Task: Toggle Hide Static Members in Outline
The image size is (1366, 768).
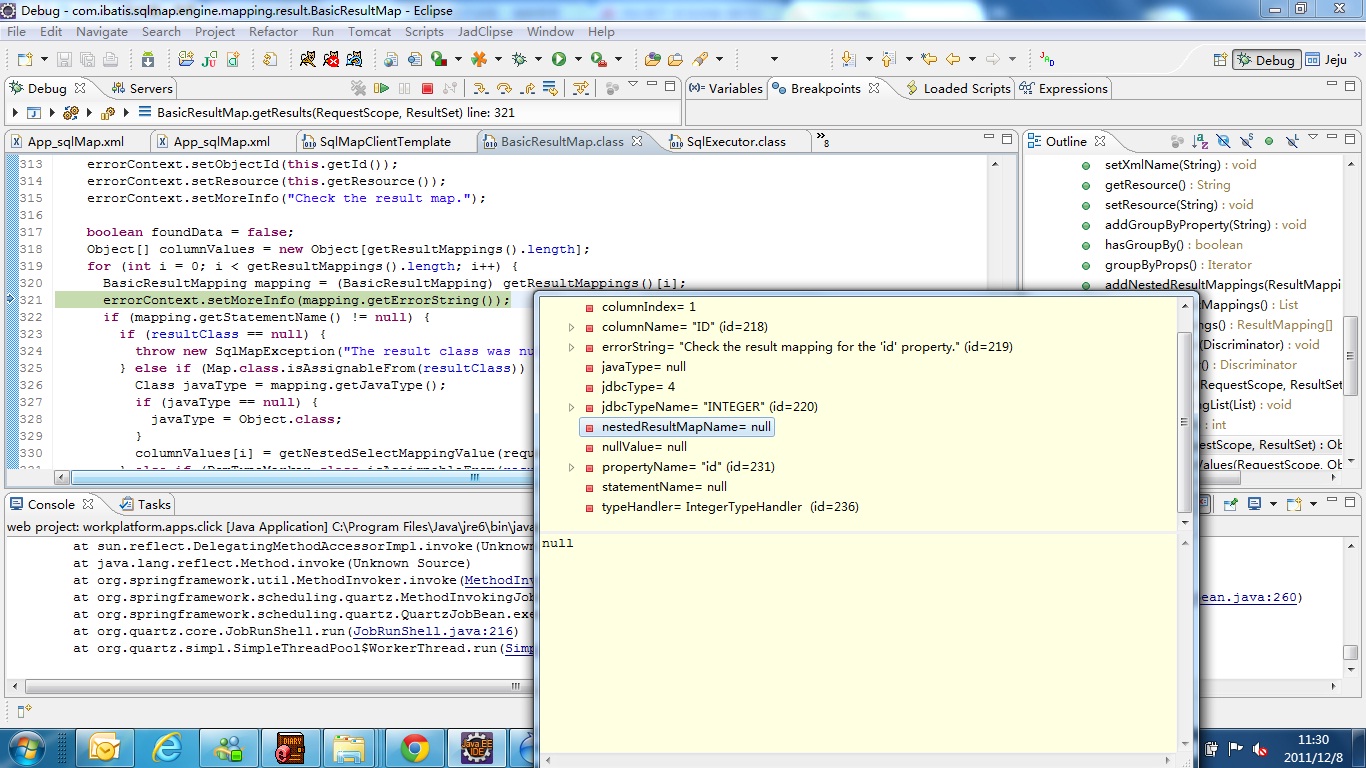Action: coord(1247,141)
